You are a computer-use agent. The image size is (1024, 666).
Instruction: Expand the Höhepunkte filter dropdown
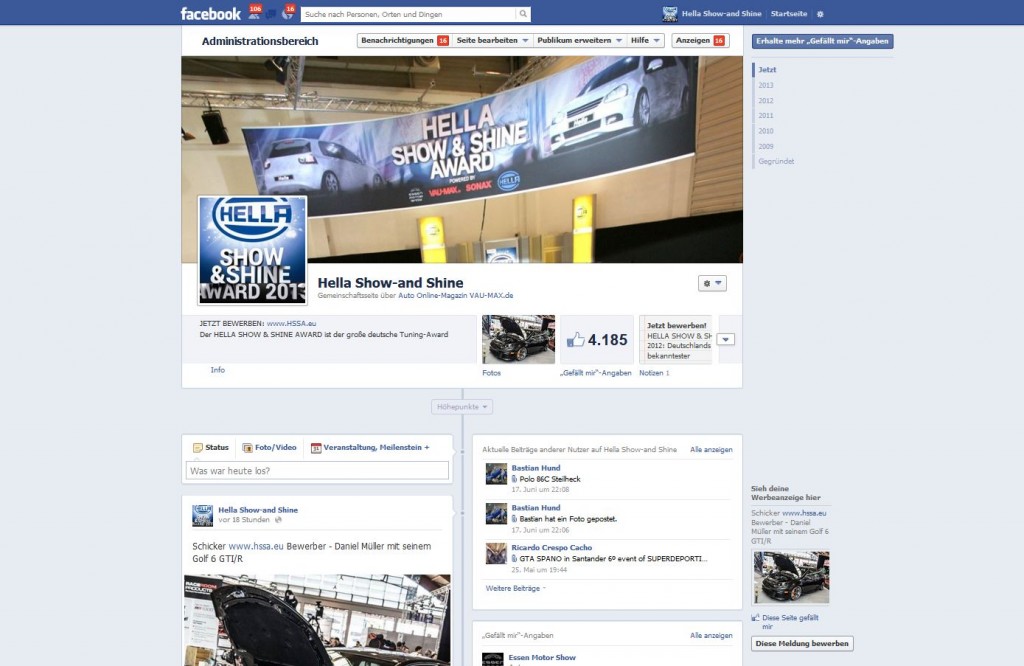pyautogui.click(x=462, y=407)
